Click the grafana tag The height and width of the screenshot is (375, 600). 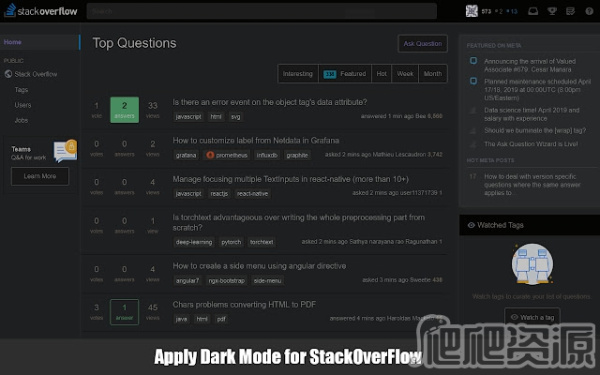pyautogui.click(x=186, y=155)
